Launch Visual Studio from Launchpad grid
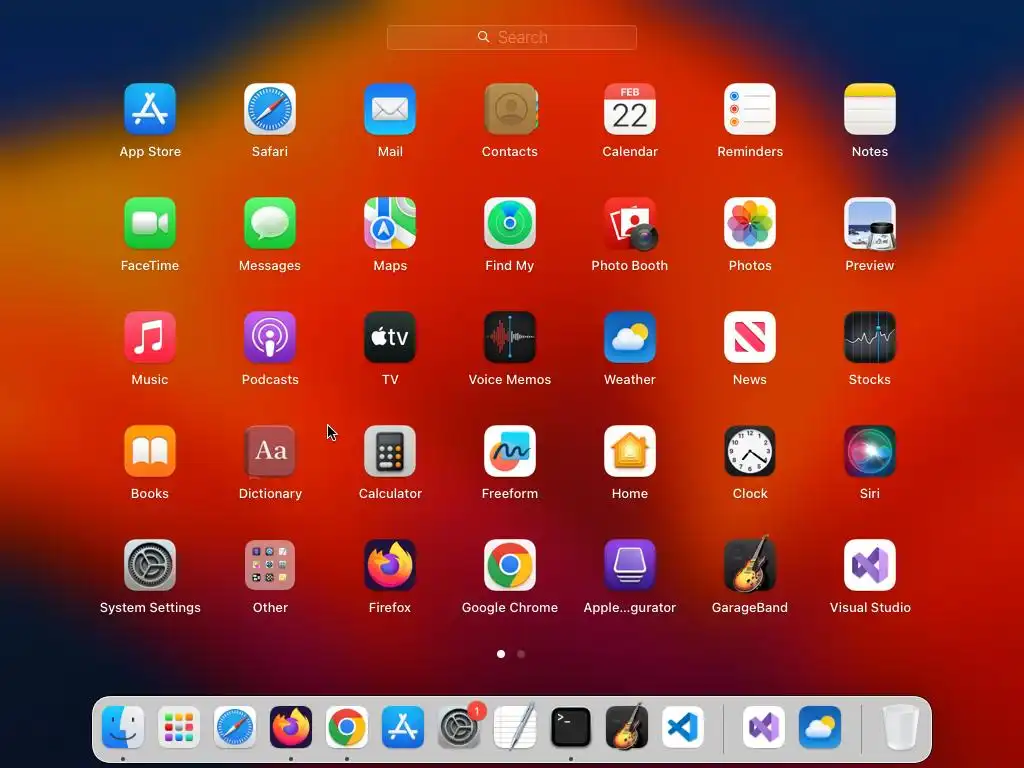1024x768 pixels. [870, 565]
